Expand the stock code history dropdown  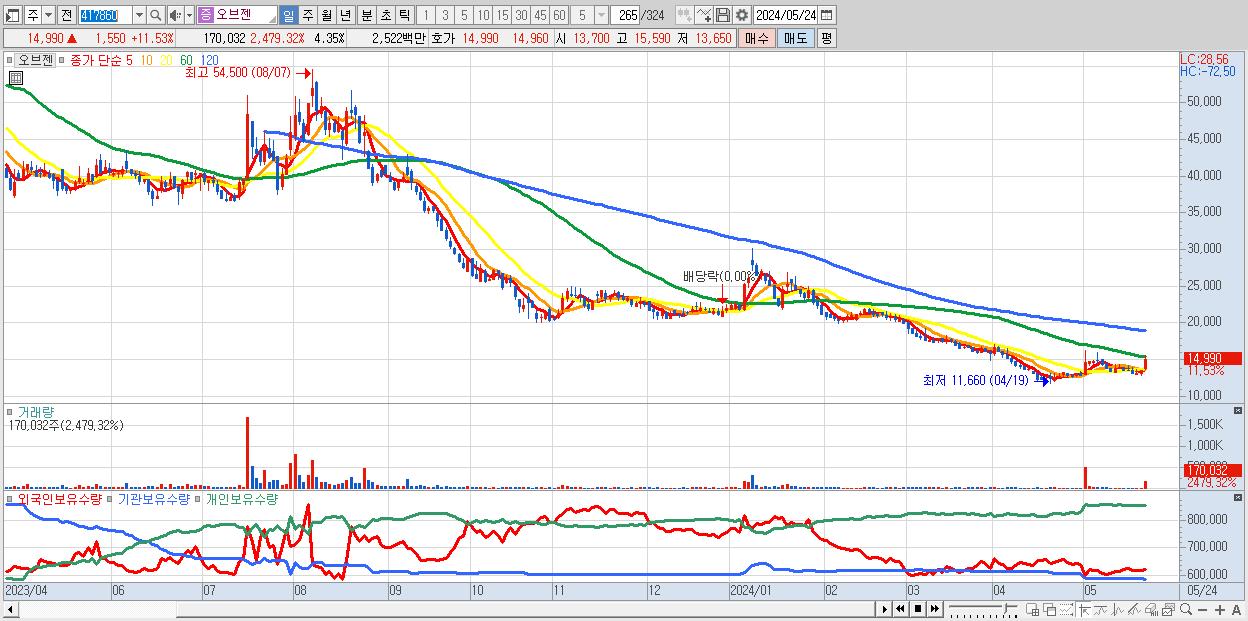[x=139, y=15]
